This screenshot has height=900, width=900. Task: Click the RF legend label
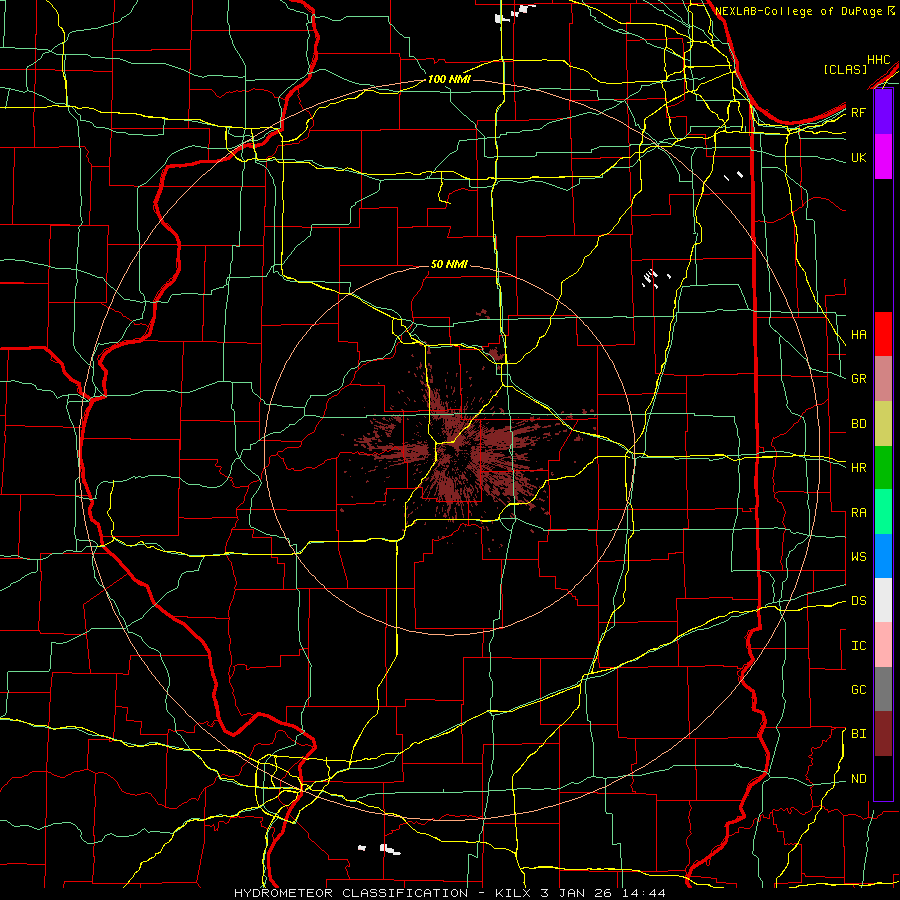859,112
